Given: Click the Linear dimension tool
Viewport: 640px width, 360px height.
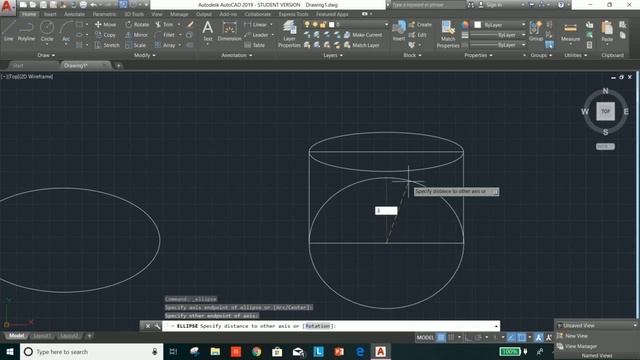Looking at the screenshot, I should [x=256, y=24].
